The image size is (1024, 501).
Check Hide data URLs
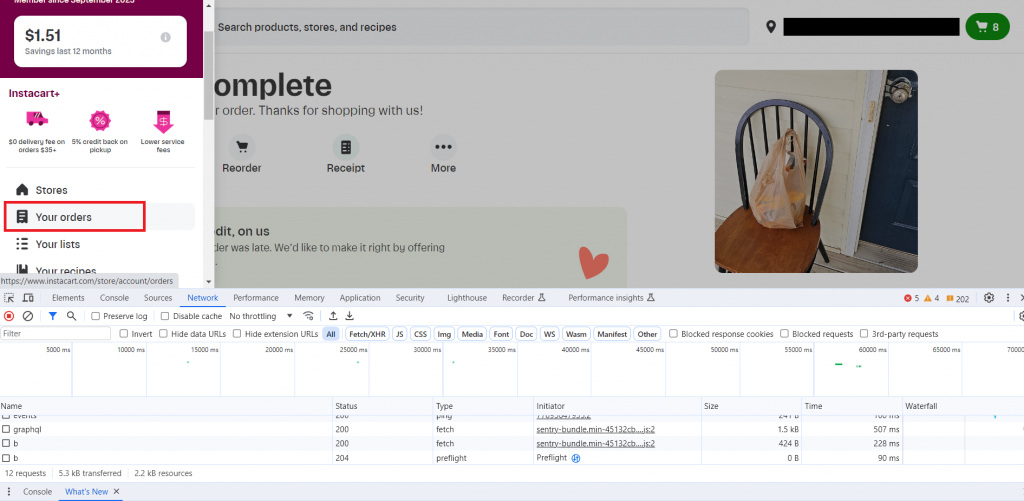point(163,334)
